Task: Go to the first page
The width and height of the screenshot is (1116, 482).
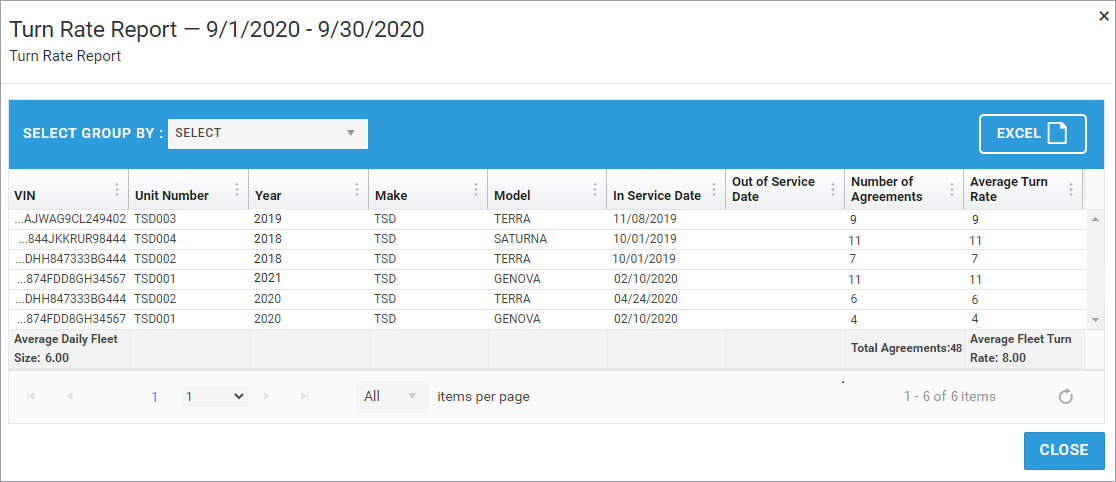Action: (x=31, y=397)
